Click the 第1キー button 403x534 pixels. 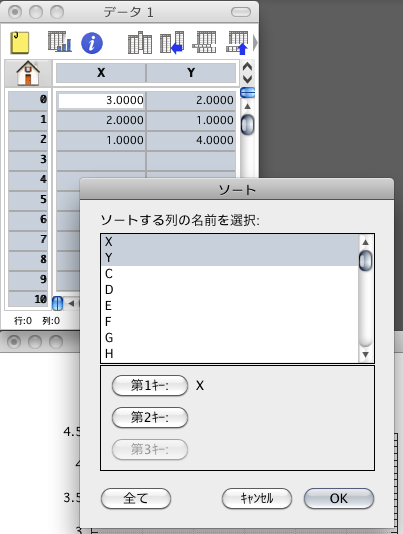[150, 386]
